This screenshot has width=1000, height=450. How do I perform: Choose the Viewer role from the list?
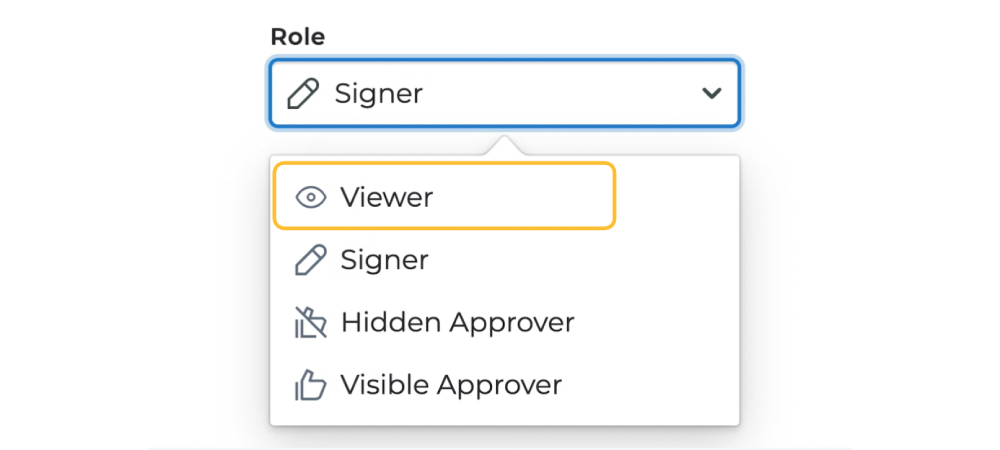tap(386, 197)
